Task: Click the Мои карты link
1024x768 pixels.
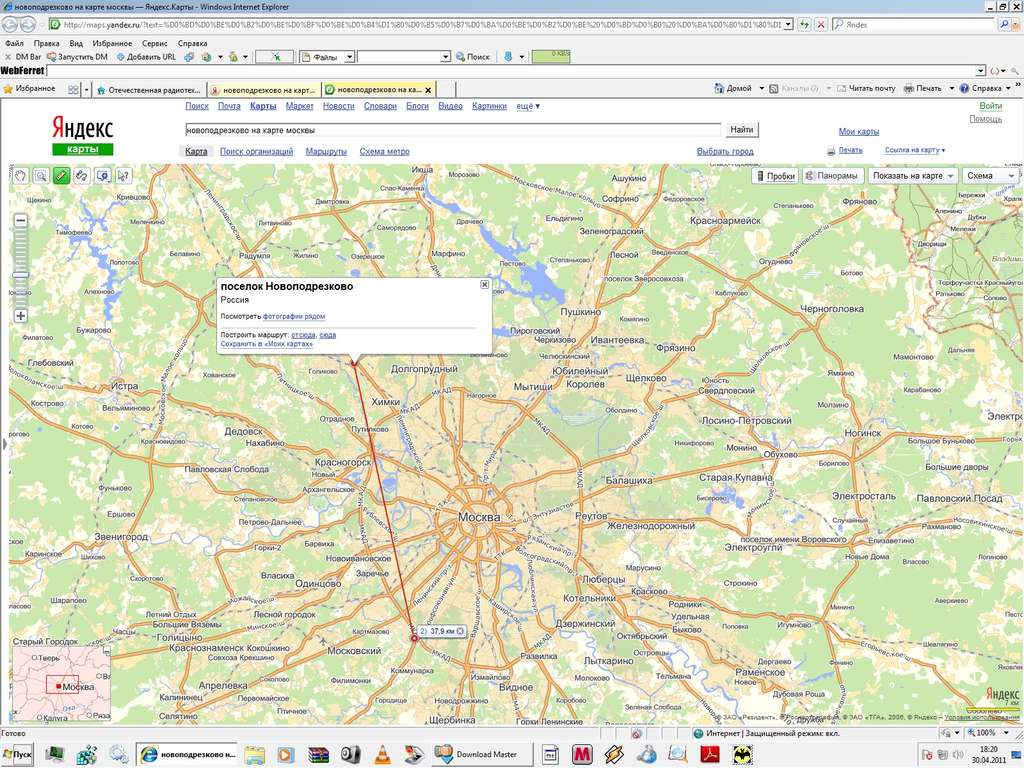Action: (x=859, y=132)
